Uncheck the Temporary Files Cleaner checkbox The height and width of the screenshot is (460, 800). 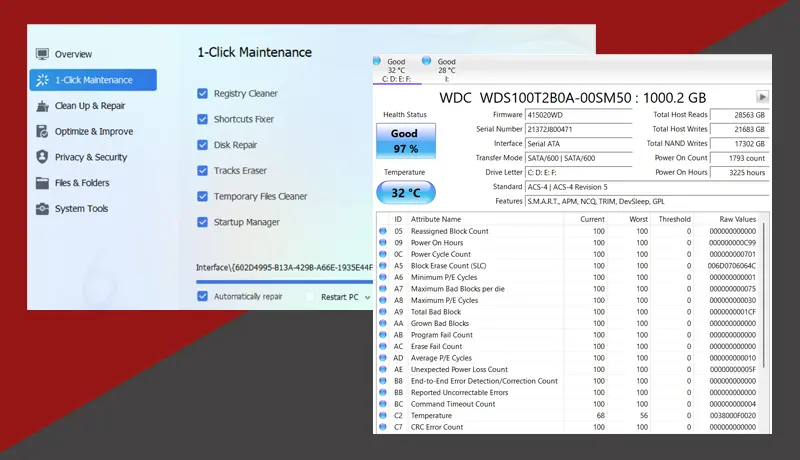(x=203, y=196)
